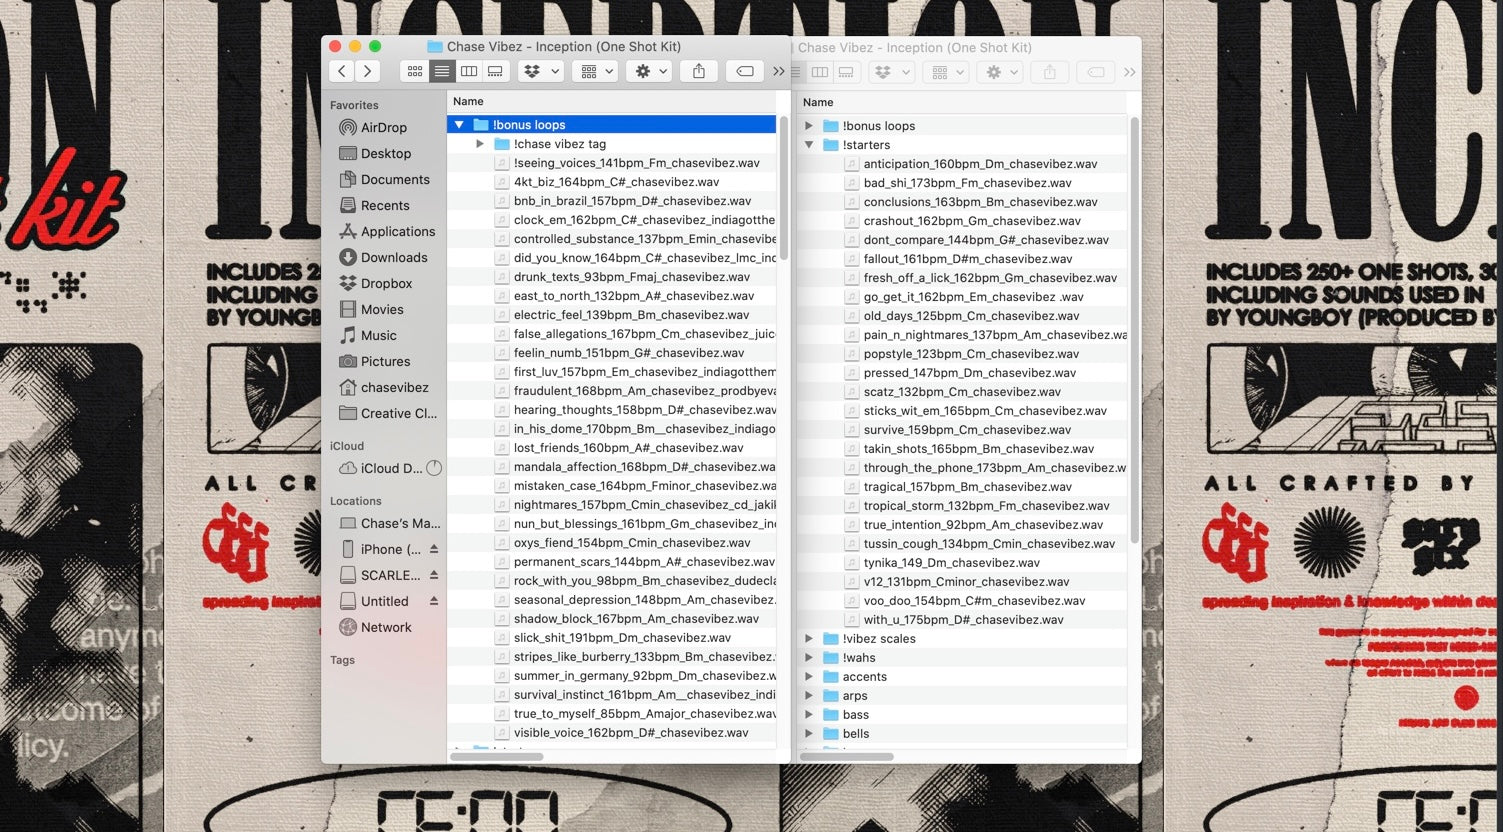Screen dimensions: 1503x832
Task: Switch front Finder window to list view
Action: point(441,71)
